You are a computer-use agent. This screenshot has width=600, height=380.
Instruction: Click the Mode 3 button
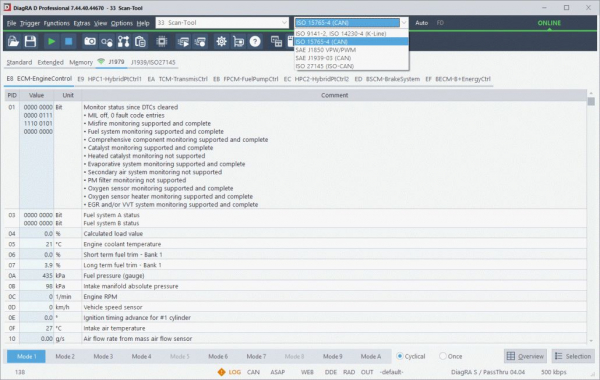click(103, 356)
